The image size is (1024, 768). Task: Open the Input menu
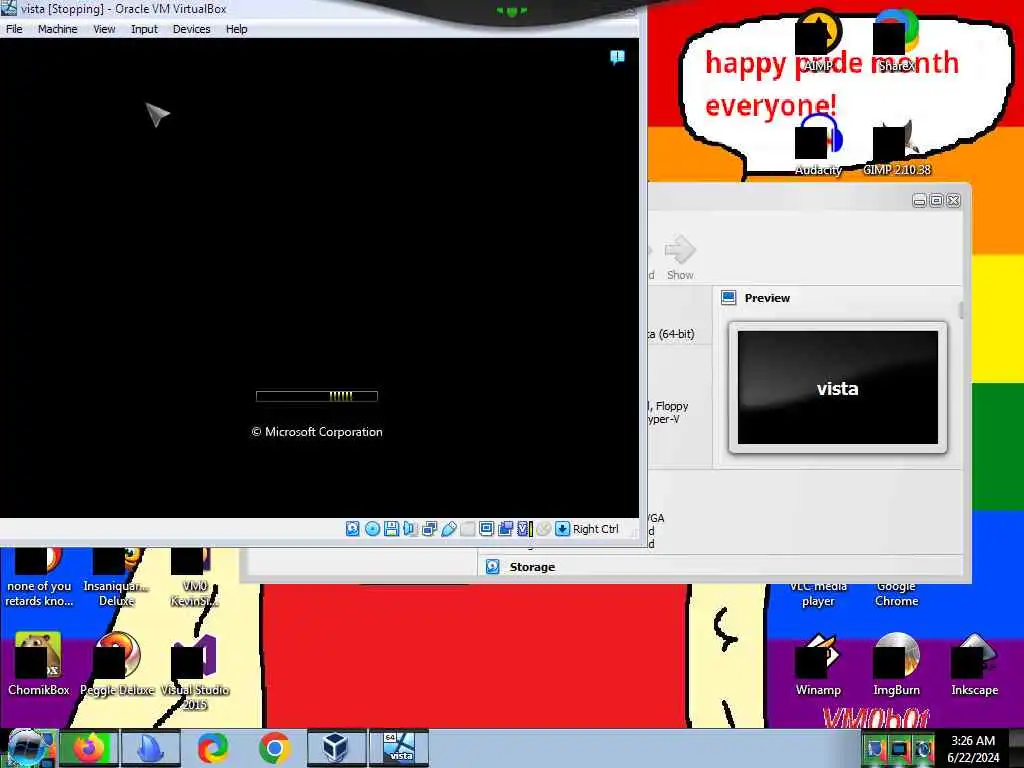tap(144, 29)
